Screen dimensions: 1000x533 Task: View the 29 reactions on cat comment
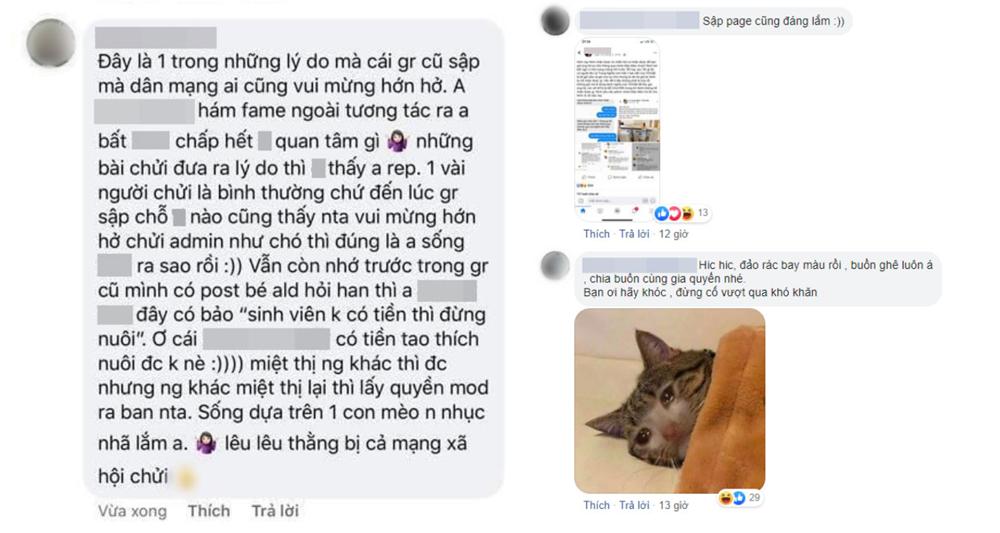[740, 497]
